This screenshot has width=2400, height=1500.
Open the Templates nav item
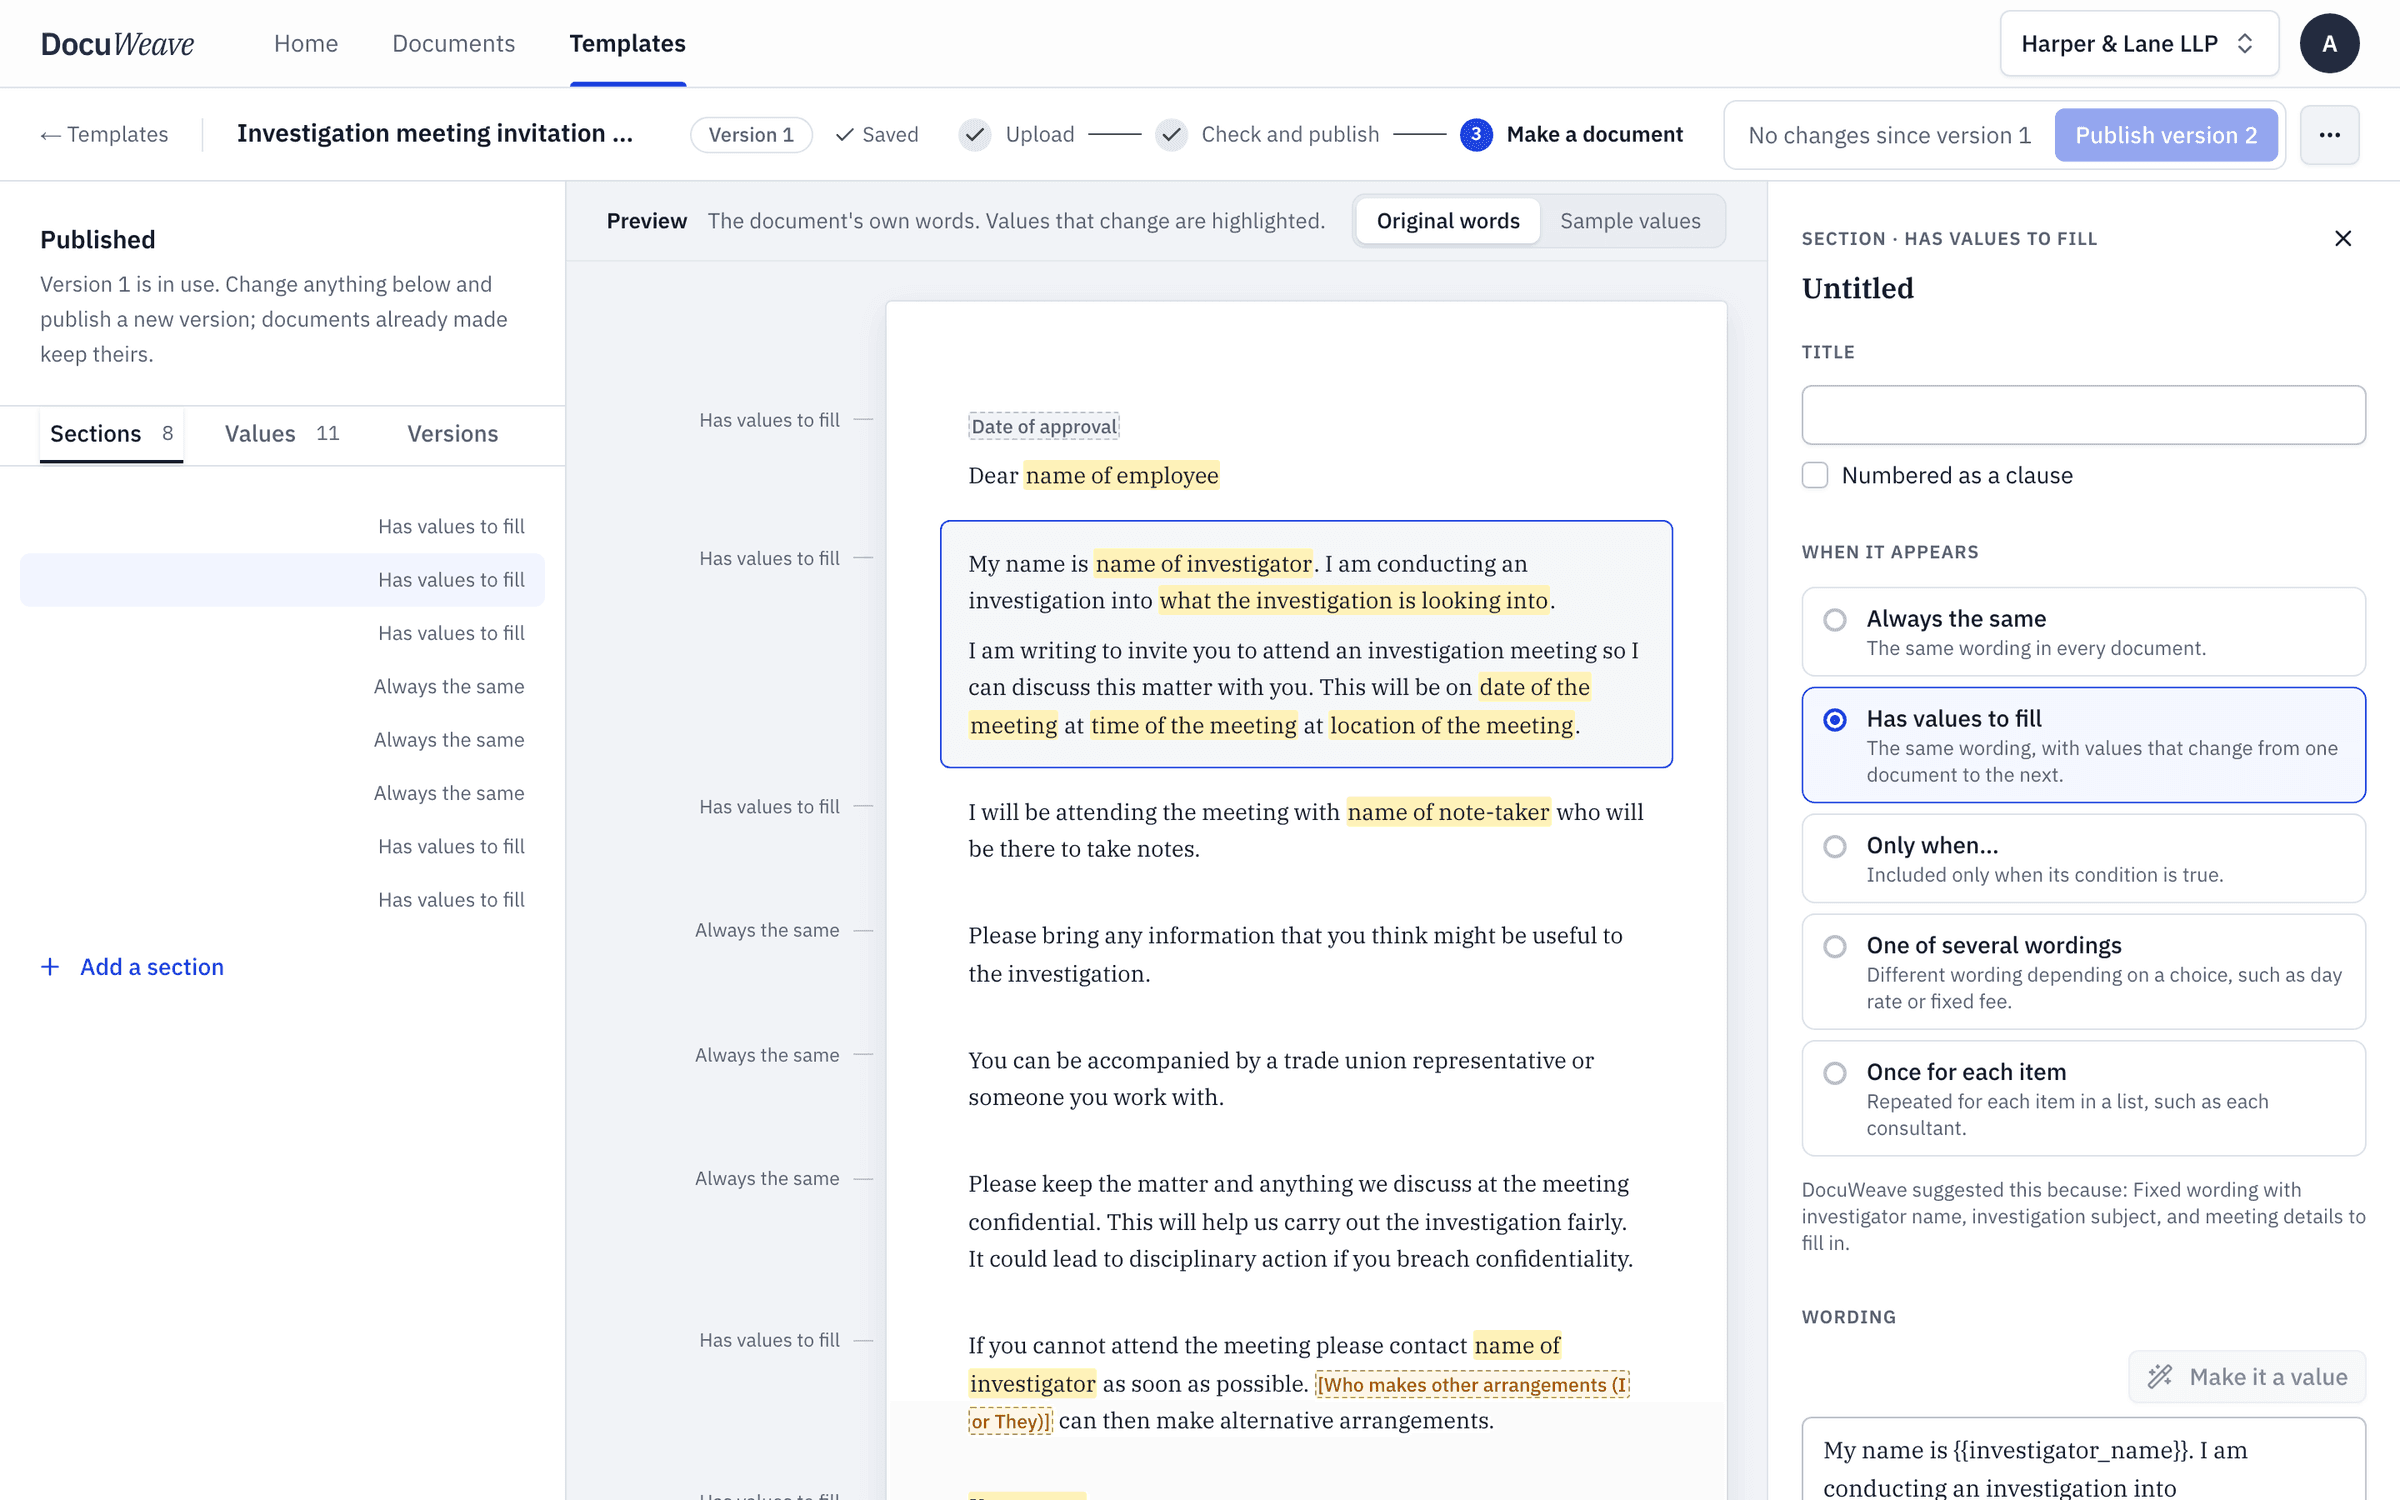click(x=627, y=44)
